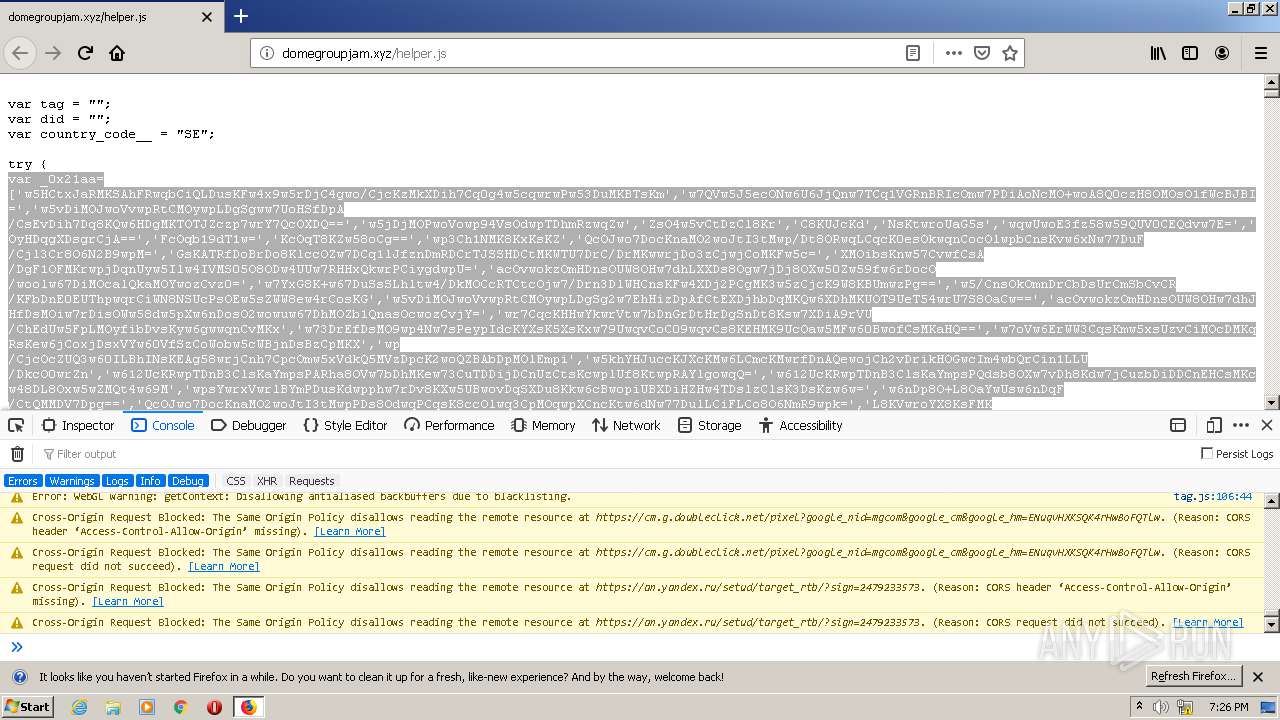Toggle reader view in address bar
The image size is (1280, 720).
(x=913, y=53)
